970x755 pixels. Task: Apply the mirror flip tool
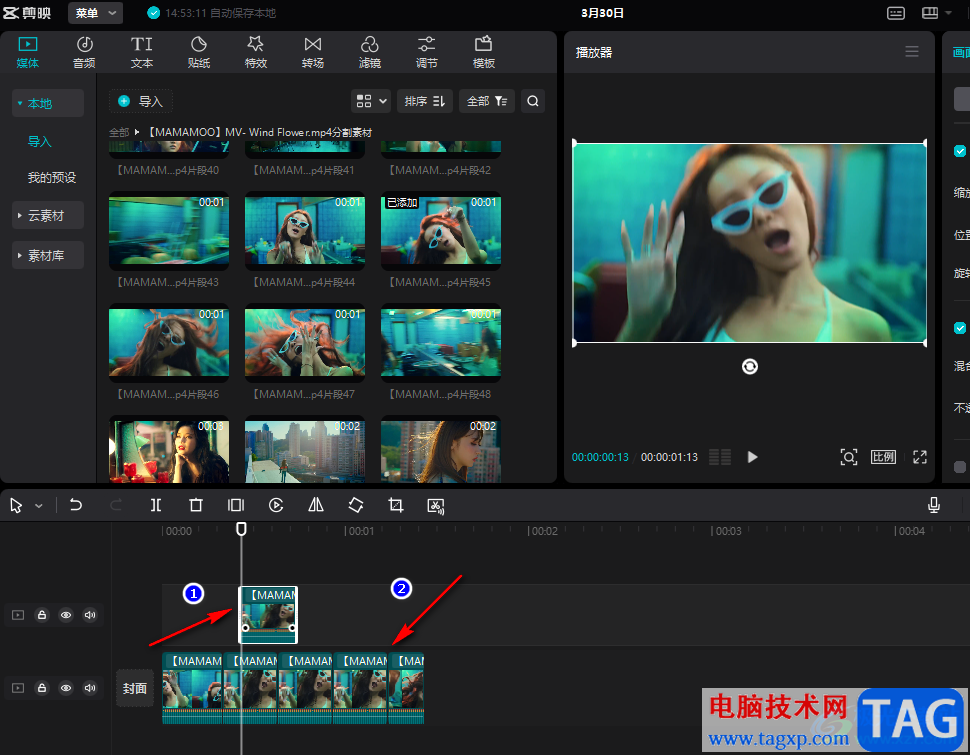315,506
